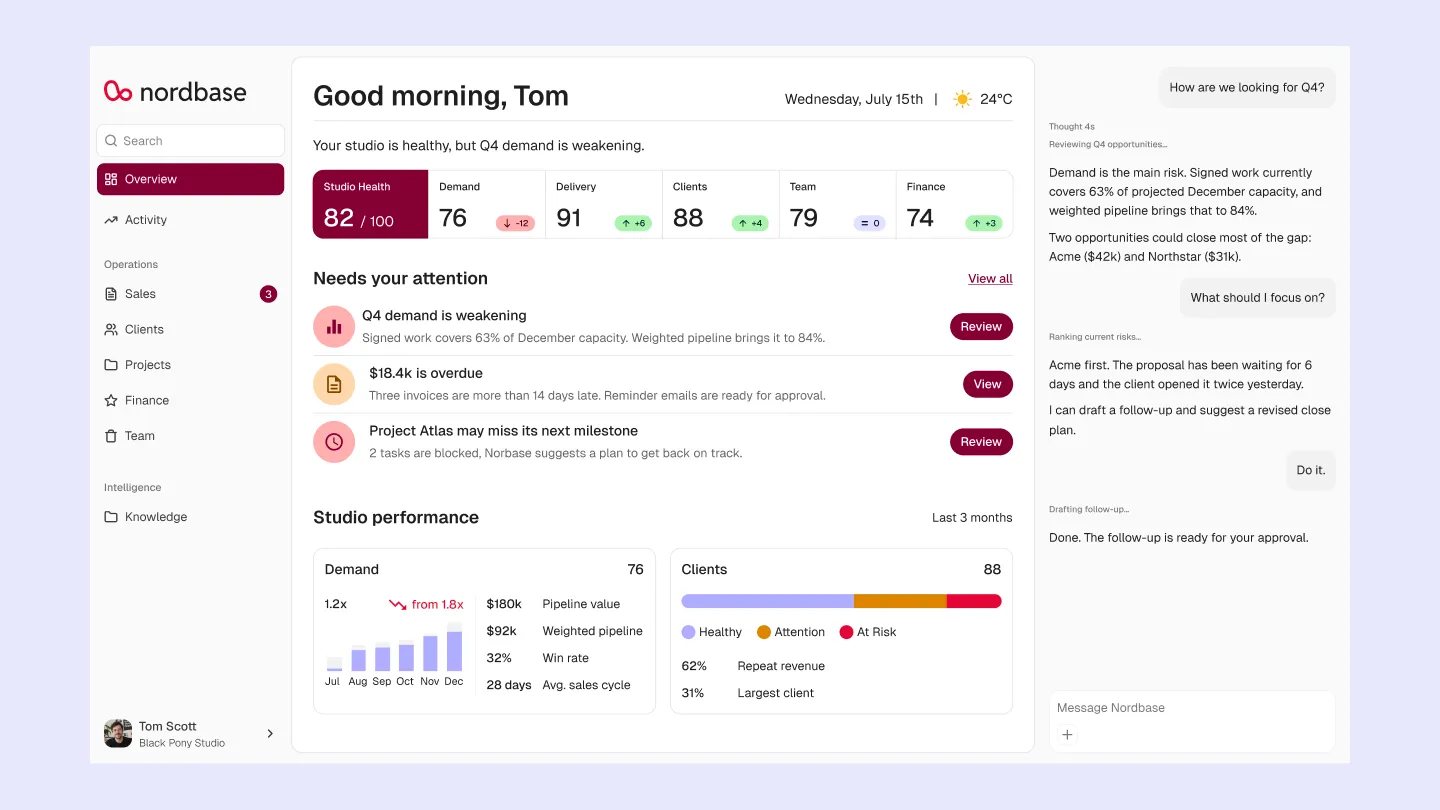Click the red downward trend arrow in Demand
The width and height of the screenshot is (1440, 810).
pos(397,605)
